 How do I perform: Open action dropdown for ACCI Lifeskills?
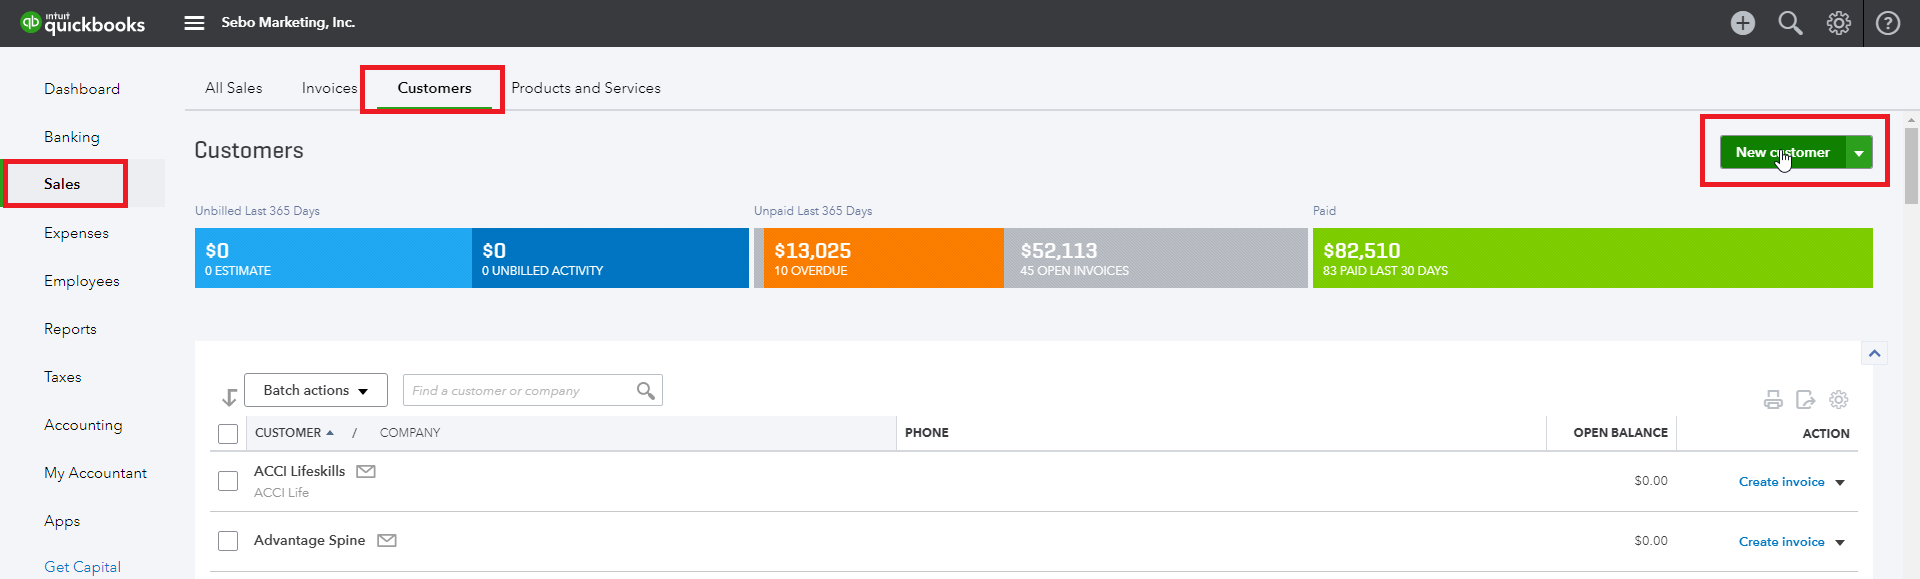[x=1840, y=482]
